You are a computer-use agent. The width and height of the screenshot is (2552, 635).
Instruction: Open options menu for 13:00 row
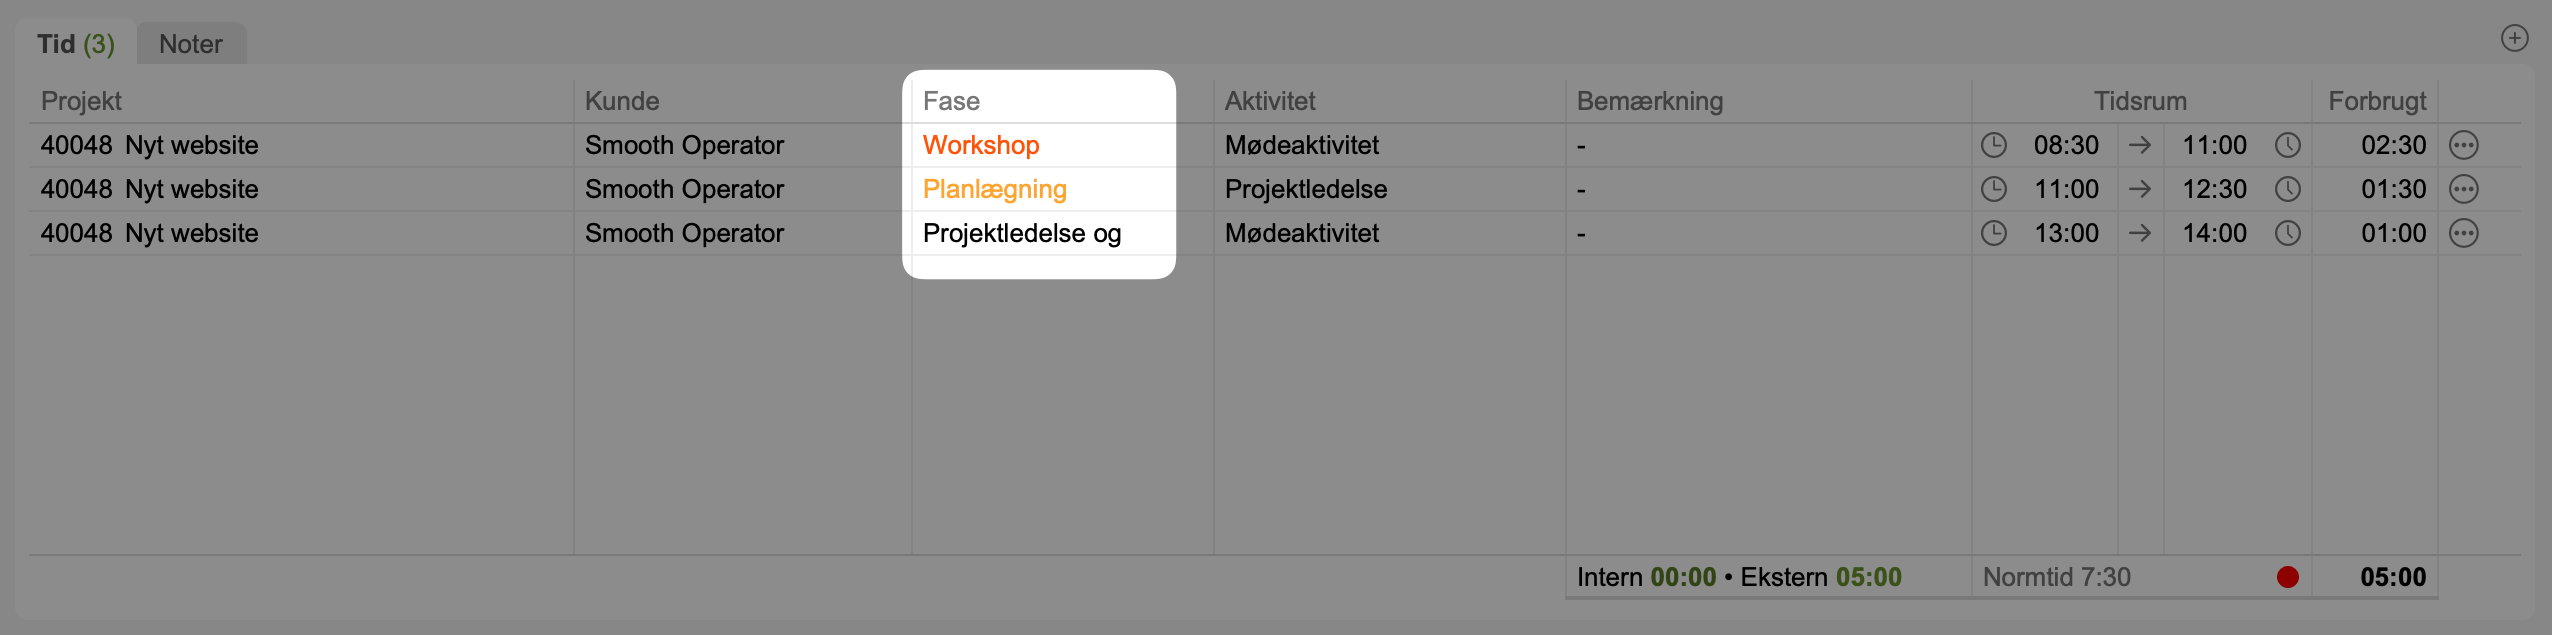2463,234
